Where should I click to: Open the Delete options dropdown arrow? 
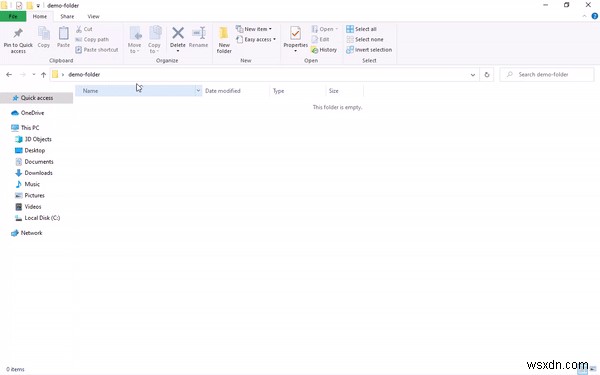(x=178, y=51)
